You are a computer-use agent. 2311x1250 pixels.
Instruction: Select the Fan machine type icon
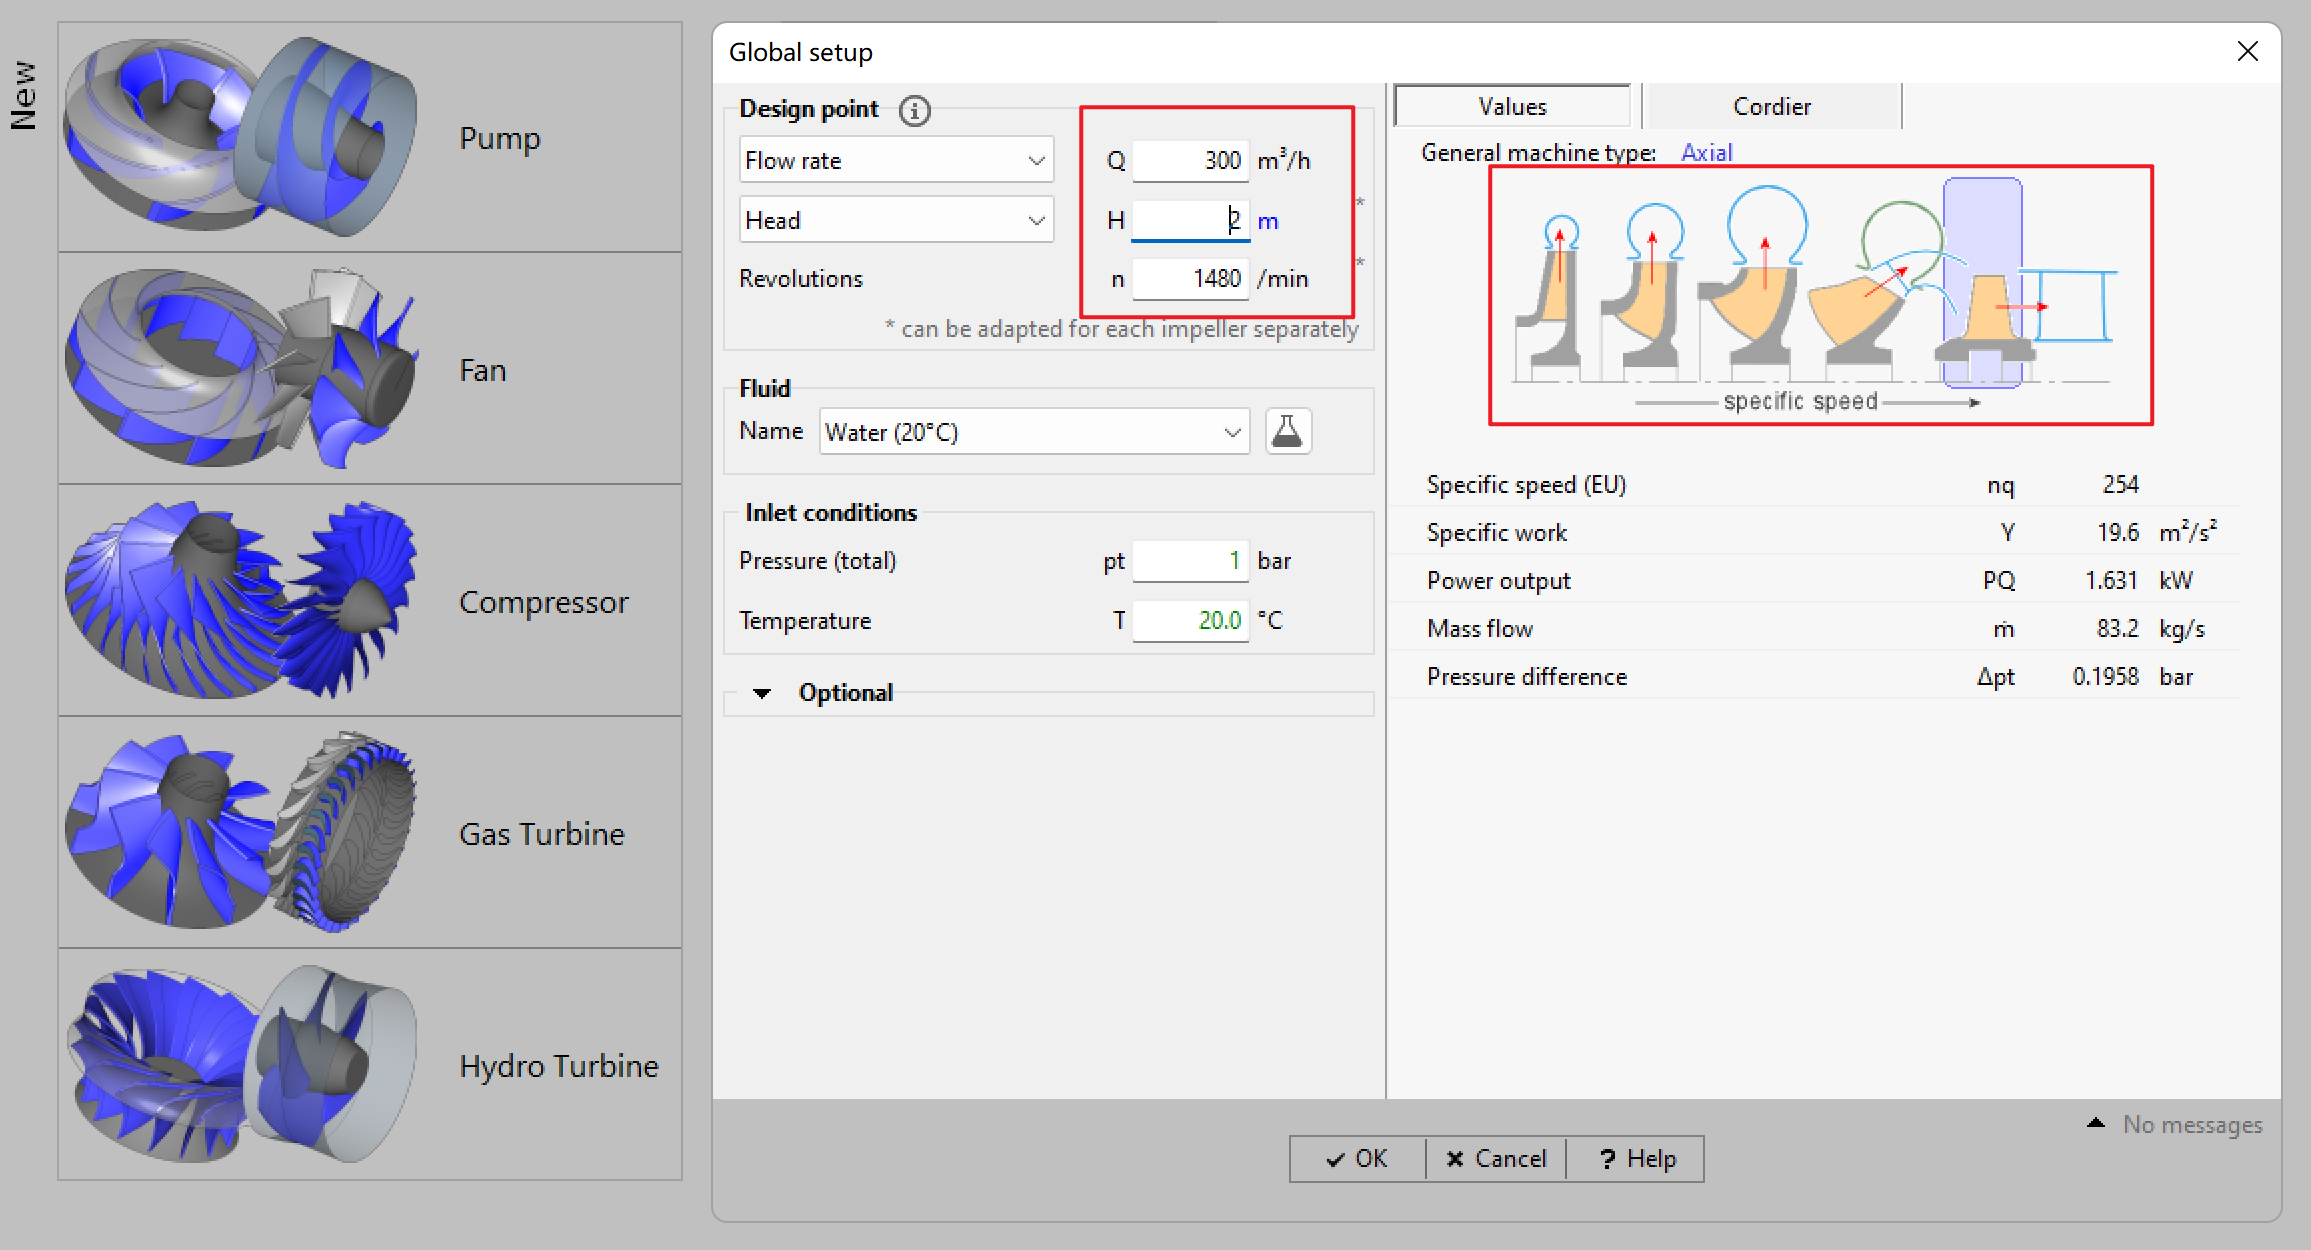(x=240, y=369)
